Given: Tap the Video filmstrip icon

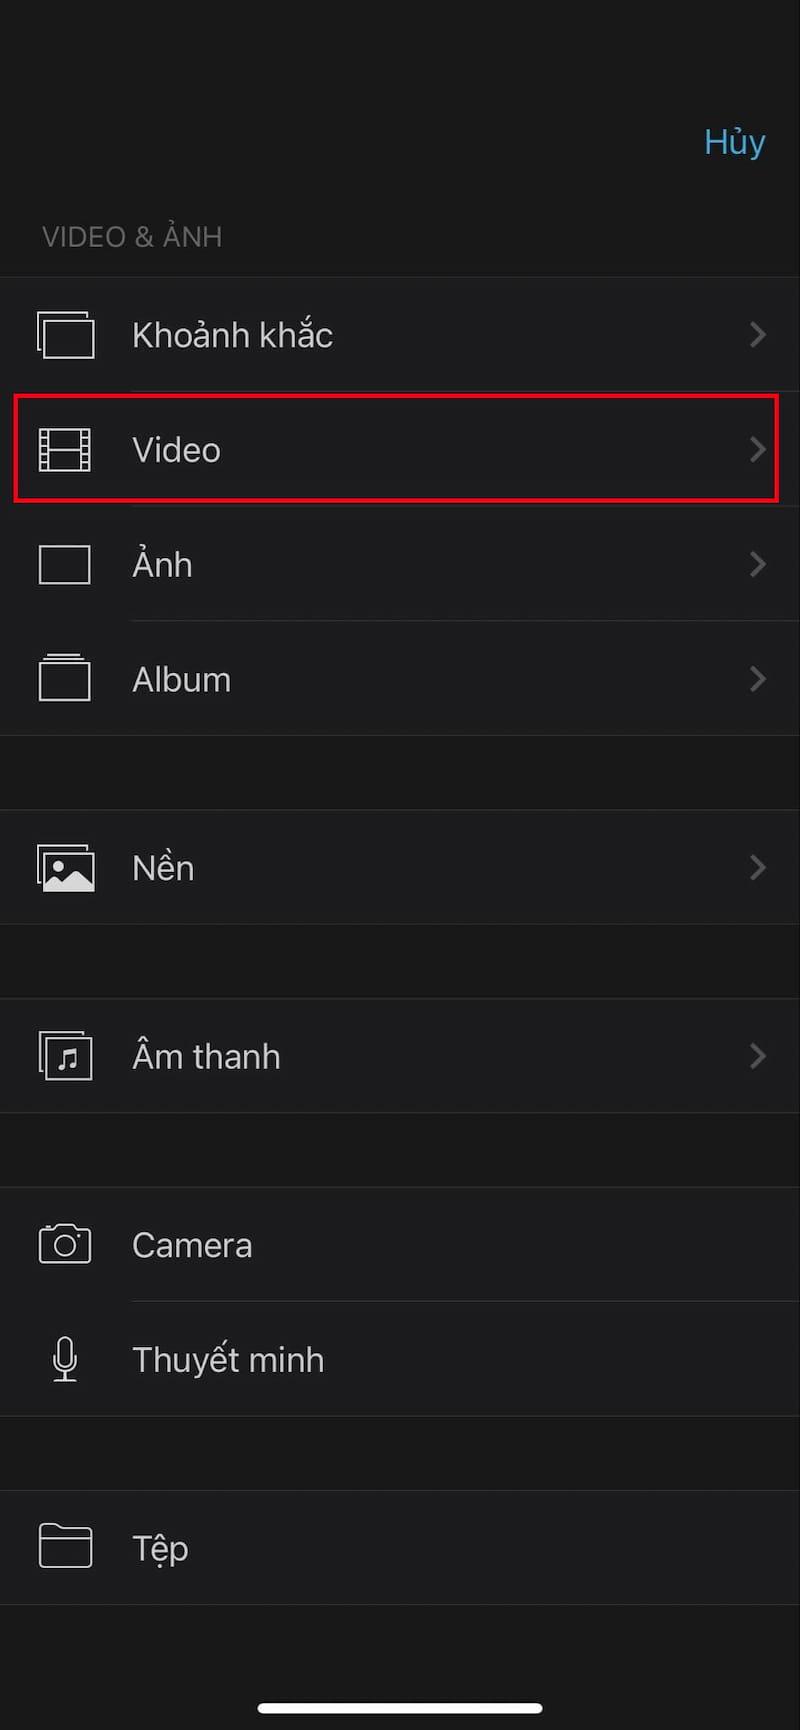Looking at the screenshot, I should [x=65, y=449].
